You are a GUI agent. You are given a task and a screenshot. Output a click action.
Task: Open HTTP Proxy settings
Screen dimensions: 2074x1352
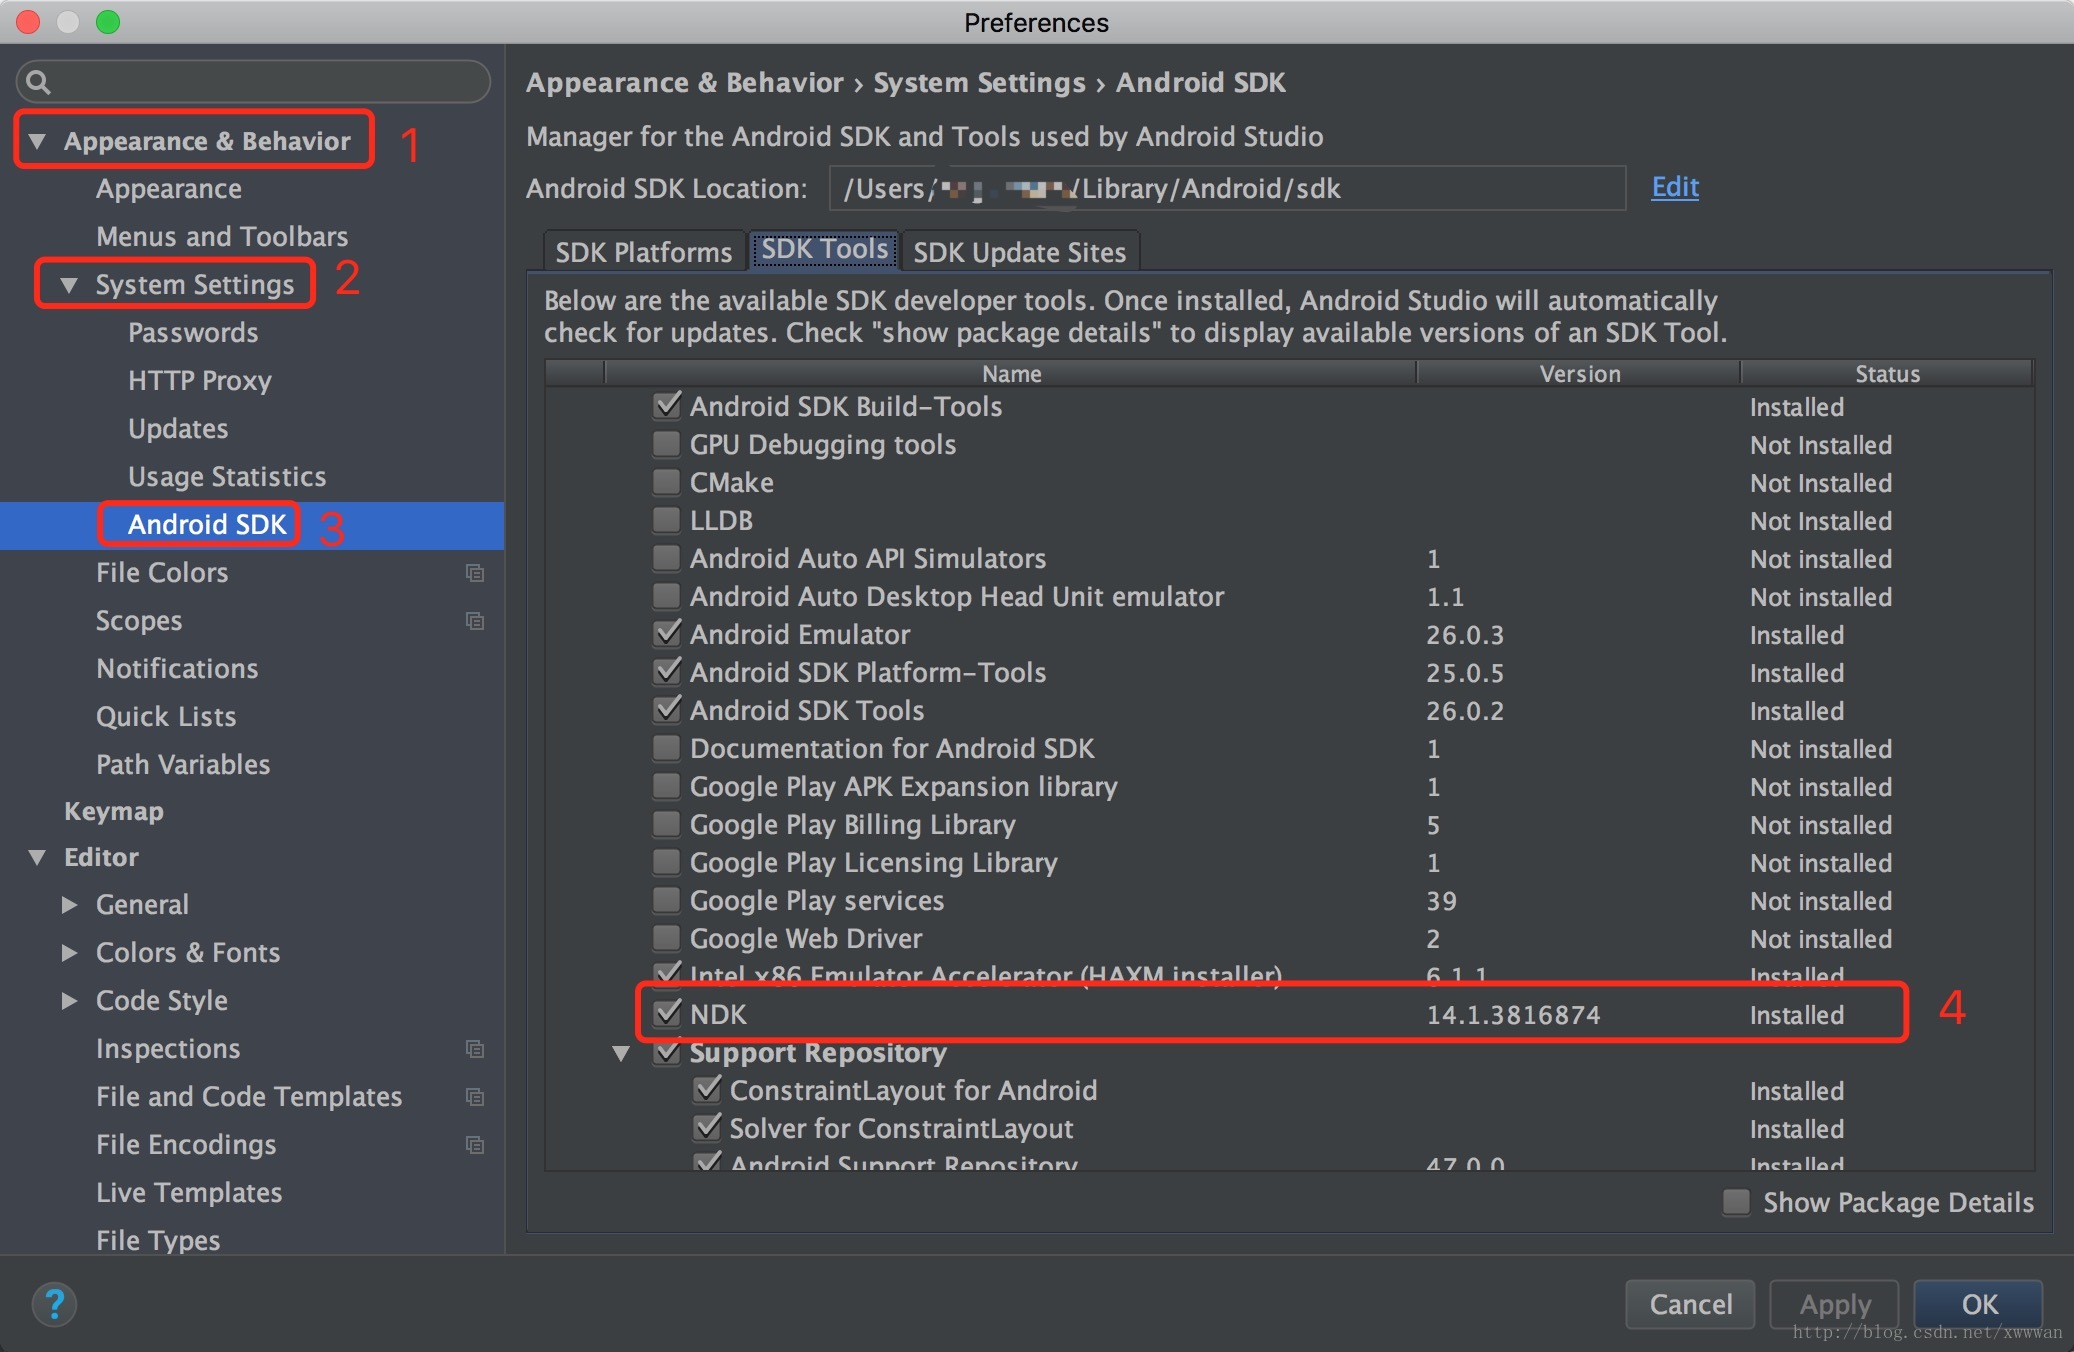[x=200, y=381]
